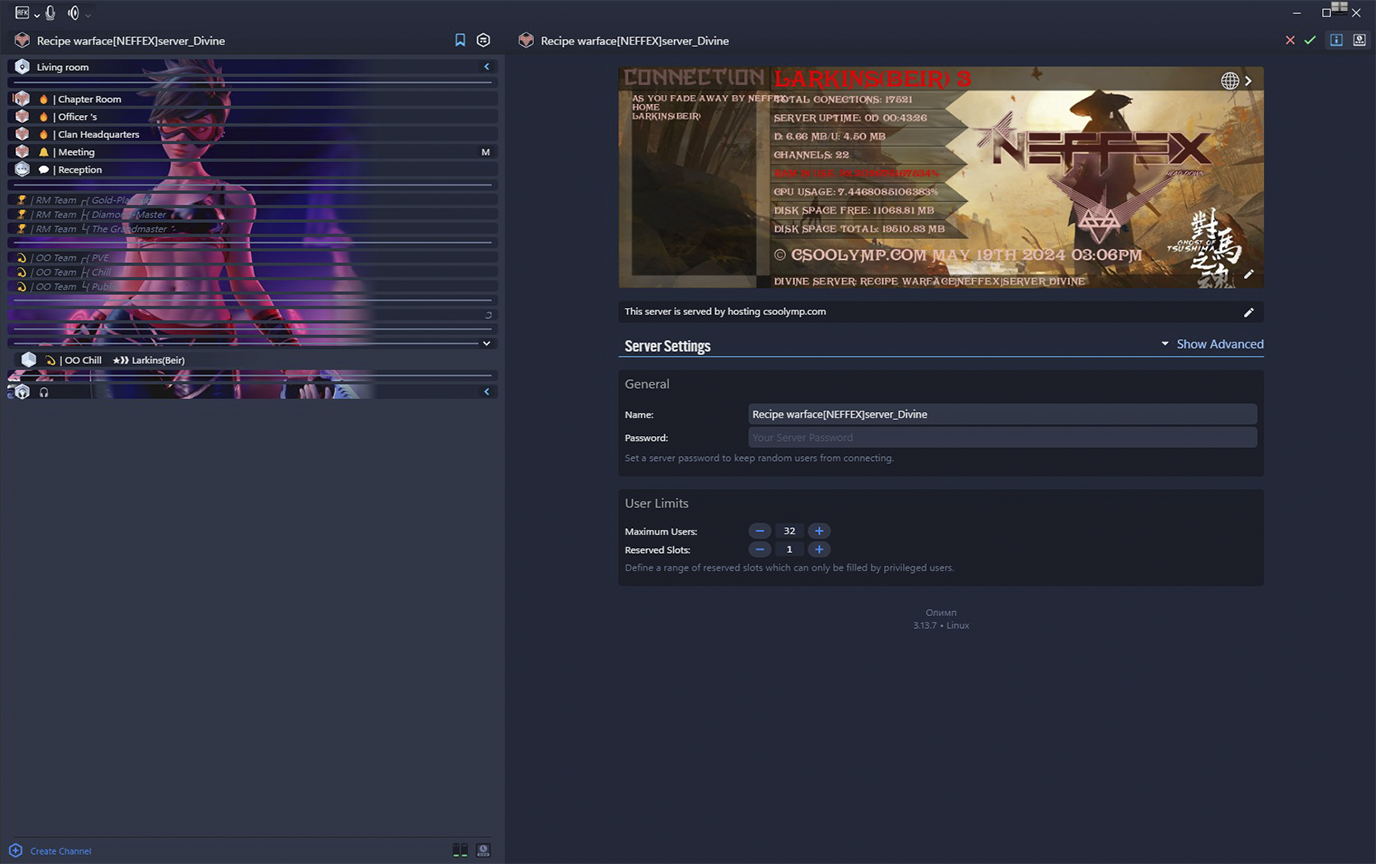Click the RFK icon in the top bar

coord(21,13)
